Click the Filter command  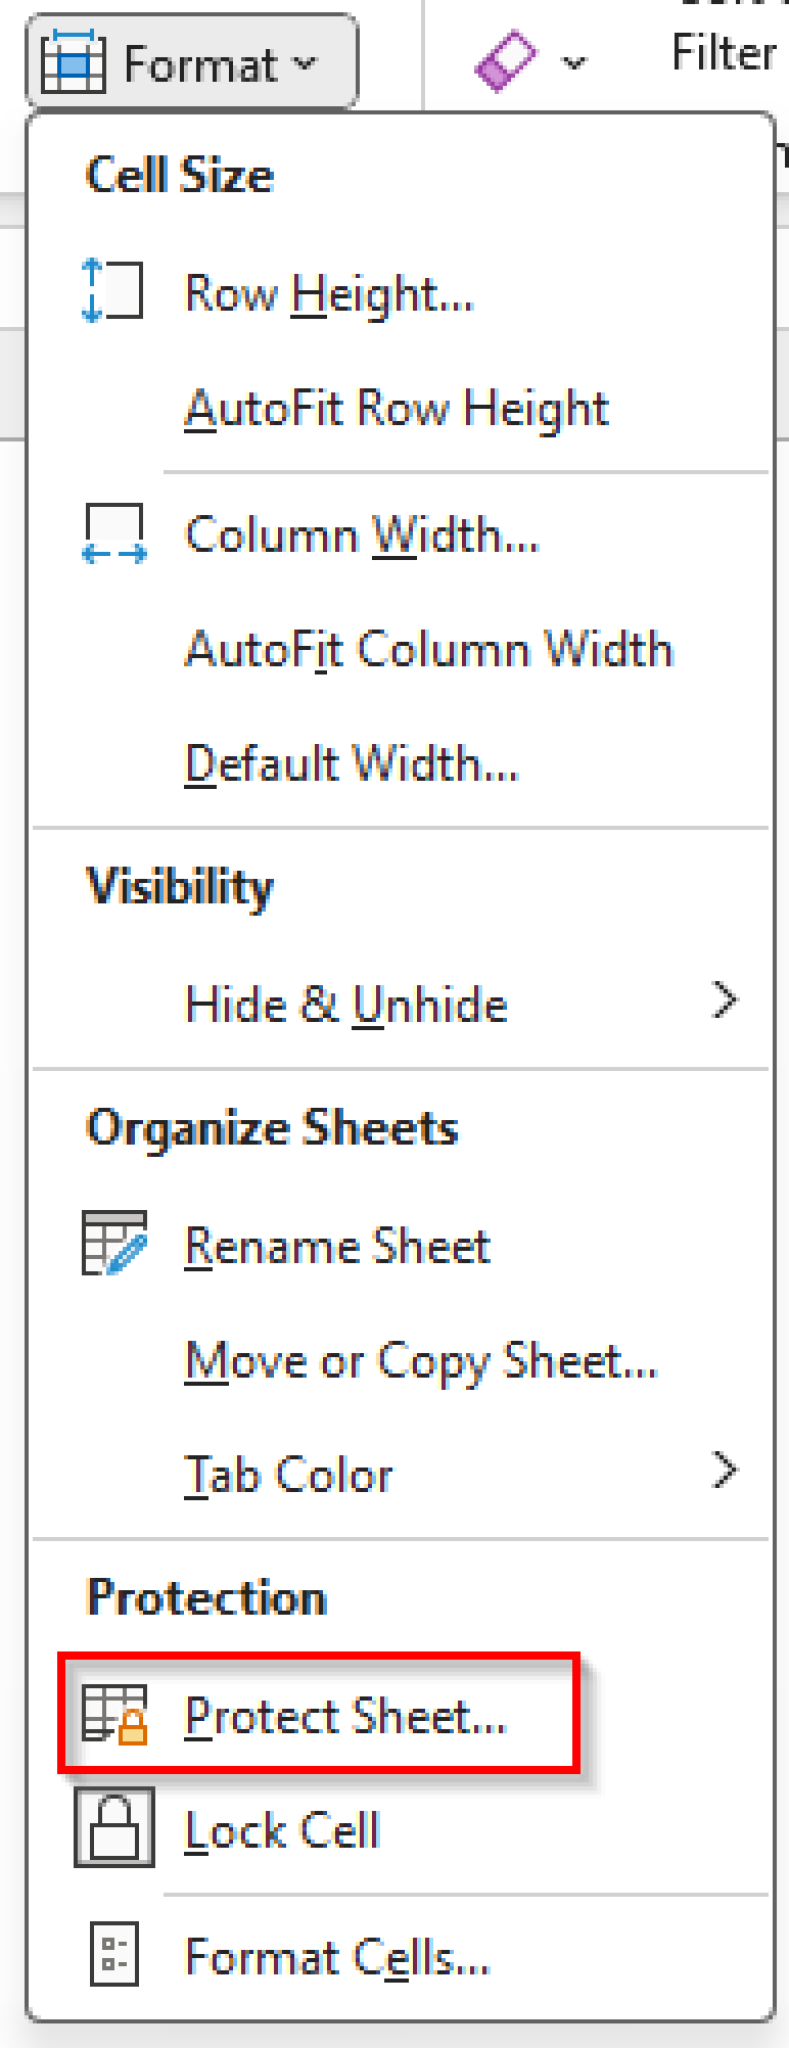(x=721, y=52)
